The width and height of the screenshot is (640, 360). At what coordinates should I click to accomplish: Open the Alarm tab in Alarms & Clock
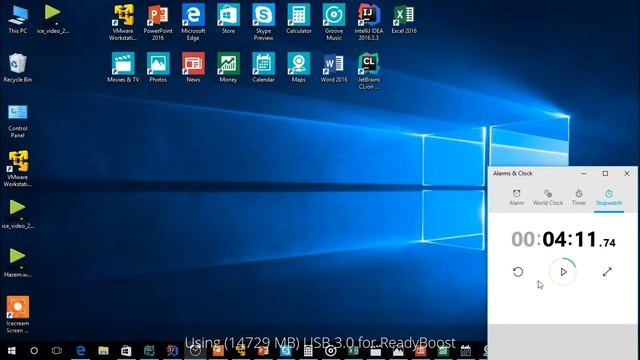pos(516,197)
